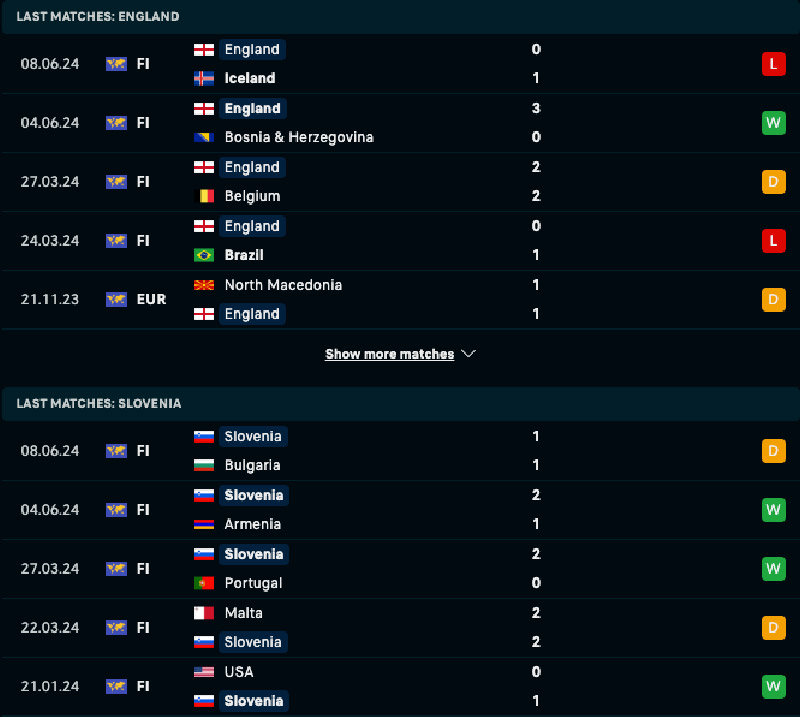Click red L badge for England-Iceland
The width and height of the screenshot is (800, 717).
click(773, 64)
